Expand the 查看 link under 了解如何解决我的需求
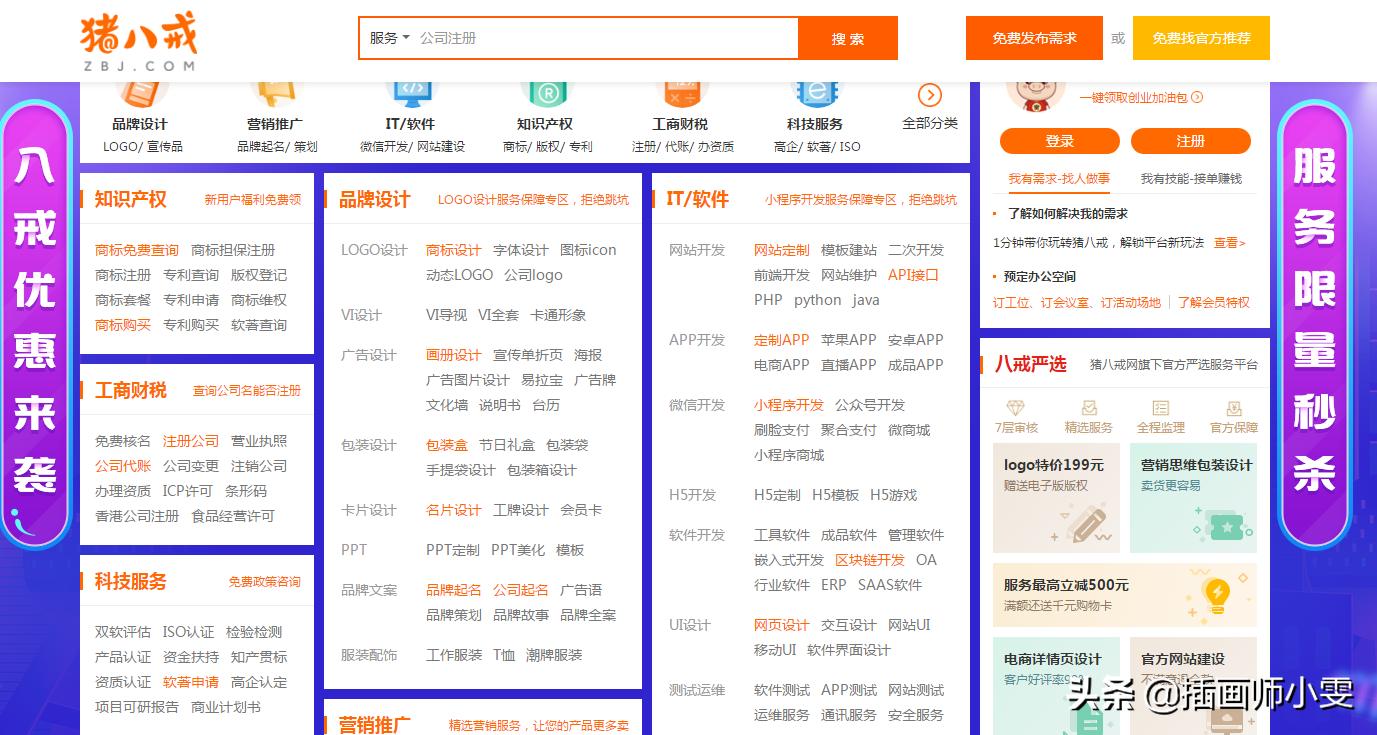The width and height of the screenshot is (1377, 735). (x=1229, y=242)
